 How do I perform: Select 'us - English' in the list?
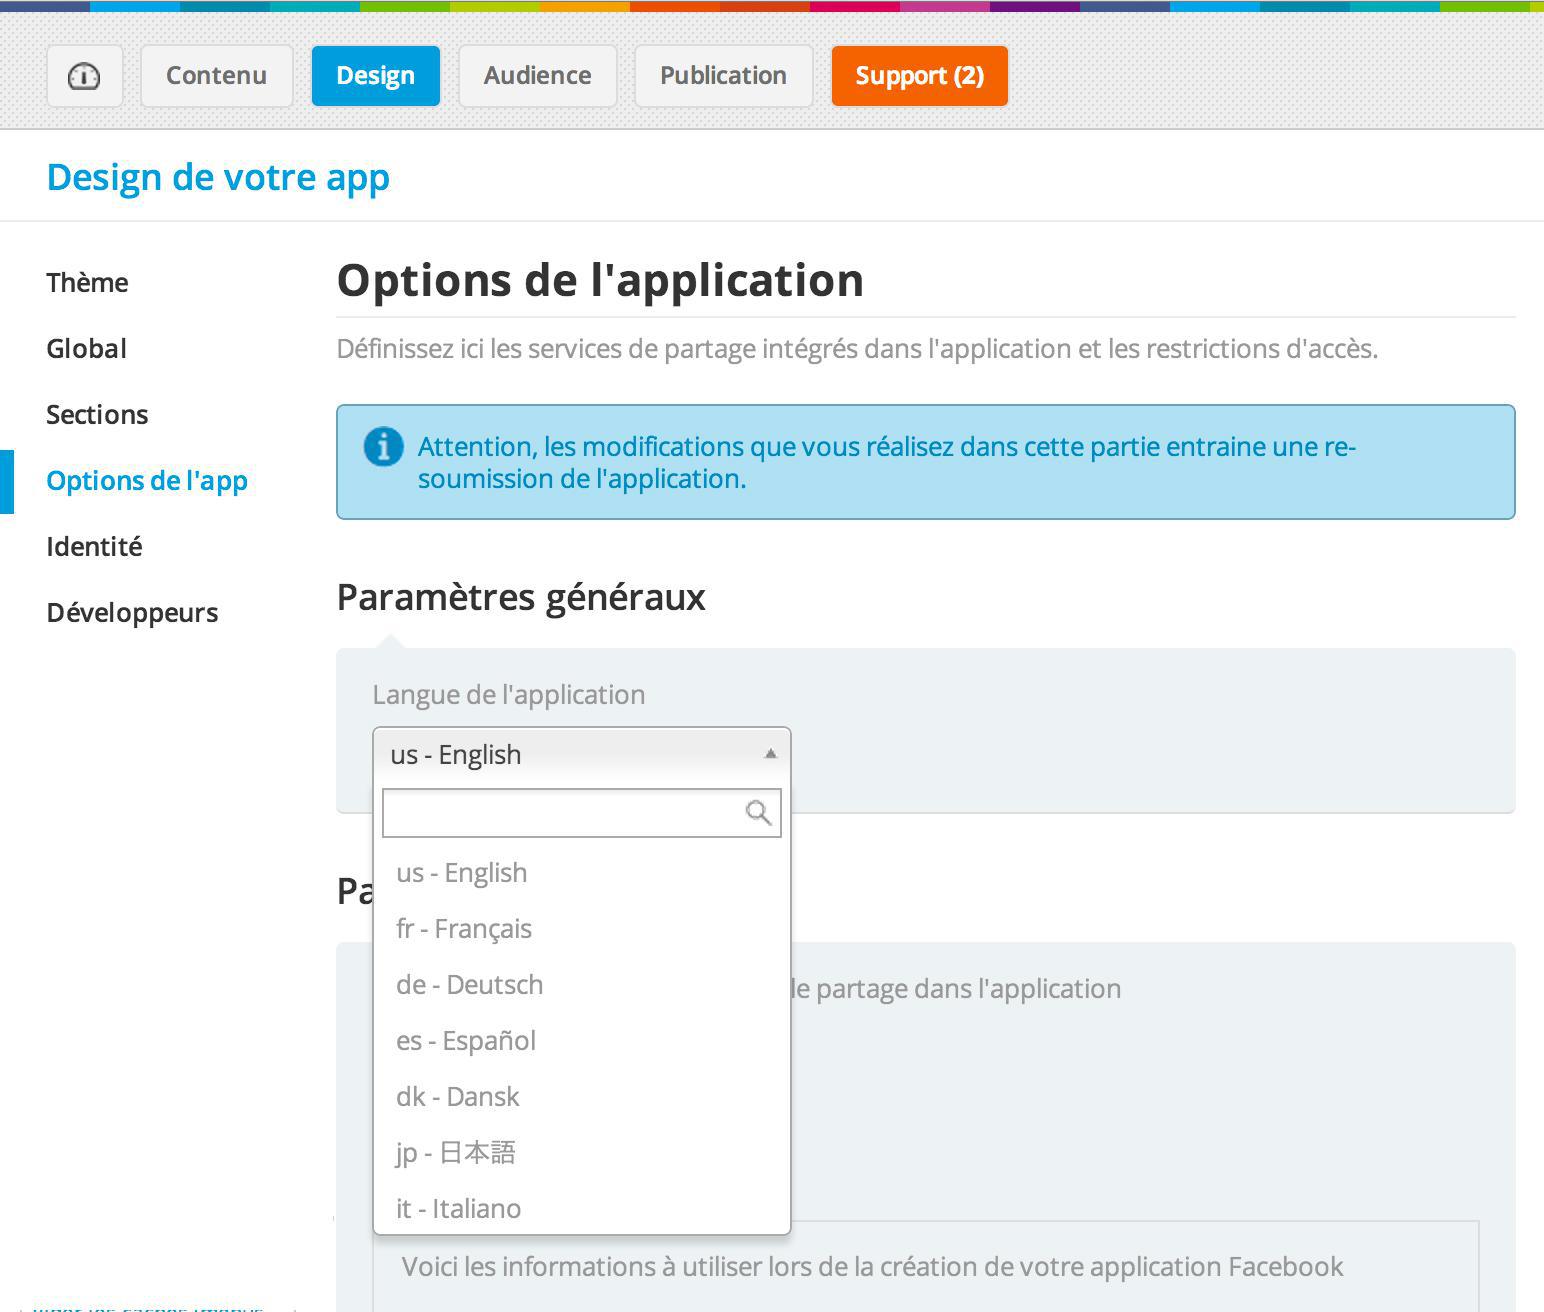coord(461,873)
